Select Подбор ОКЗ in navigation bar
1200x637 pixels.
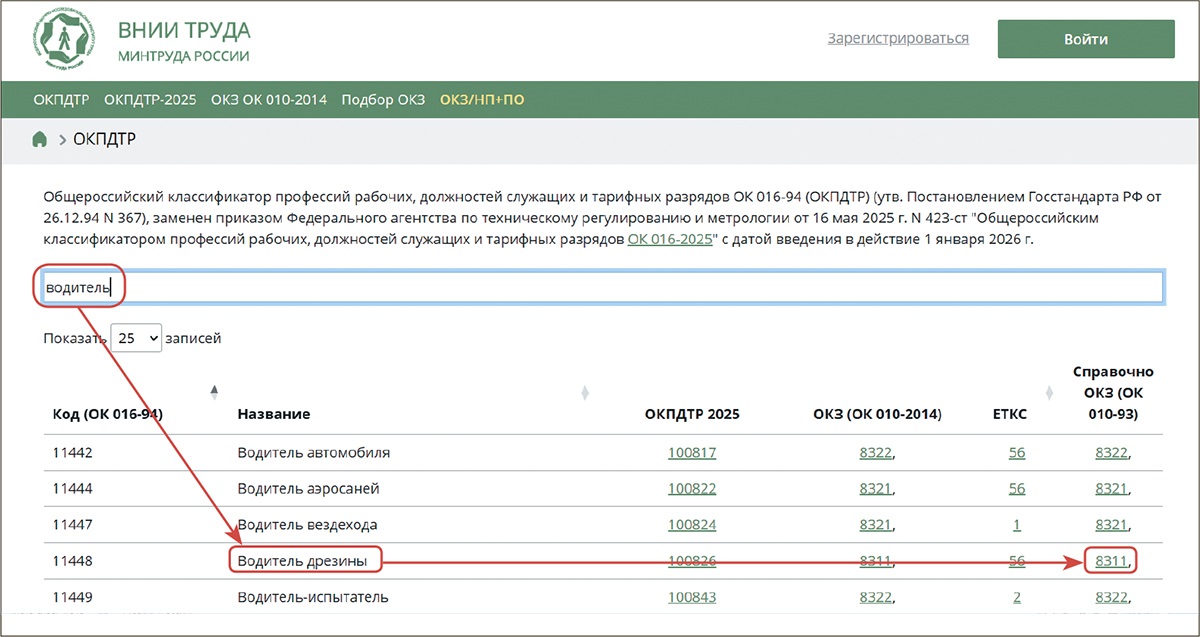point(383,100)
